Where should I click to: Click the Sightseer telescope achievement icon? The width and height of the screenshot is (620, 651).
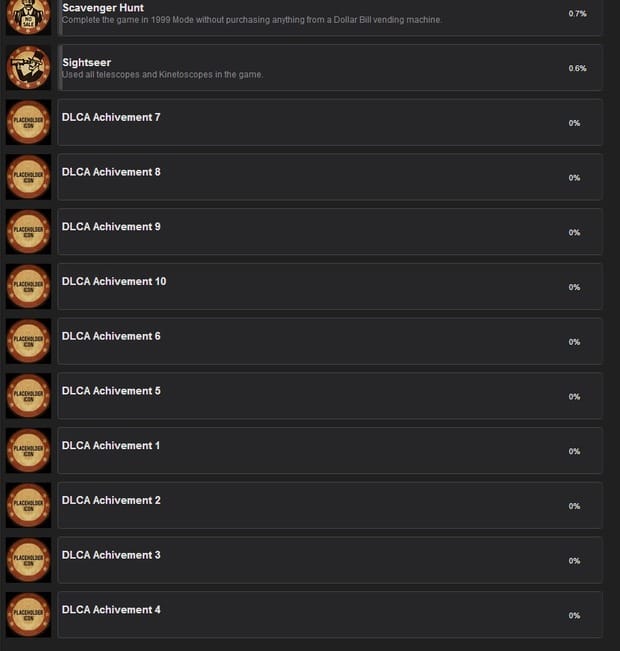(28, 68)
